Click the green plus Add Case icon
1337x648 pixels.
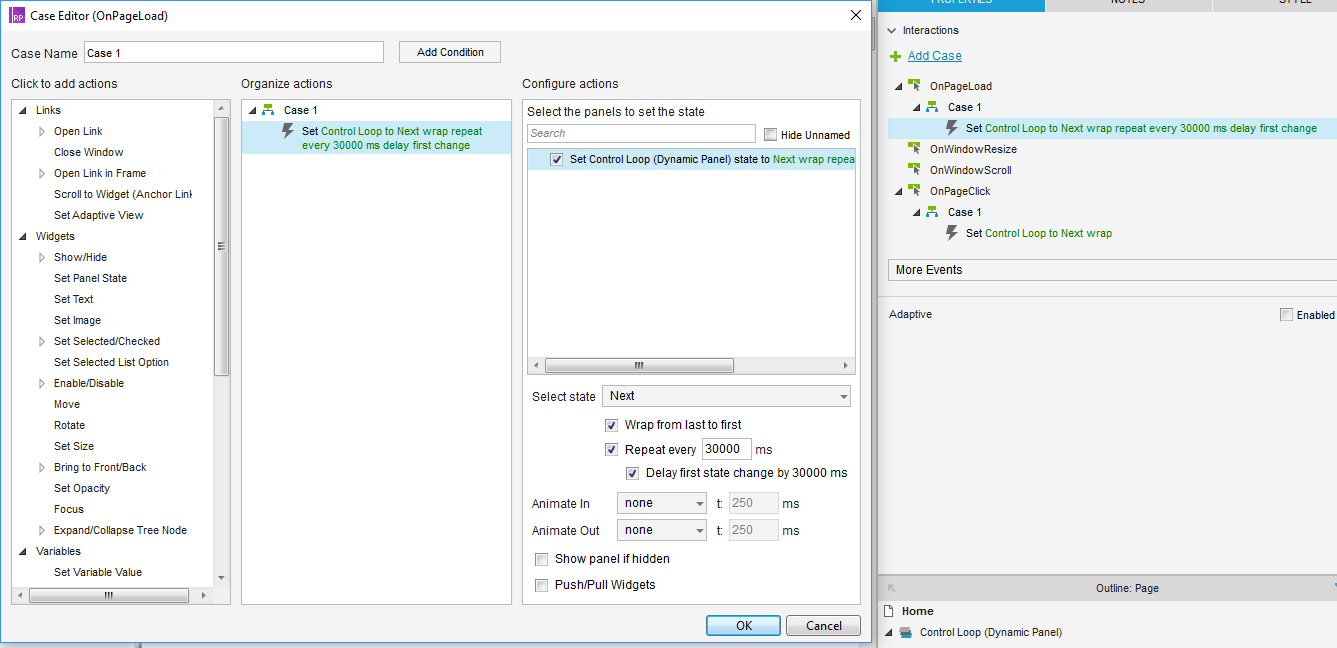point(895,56)
